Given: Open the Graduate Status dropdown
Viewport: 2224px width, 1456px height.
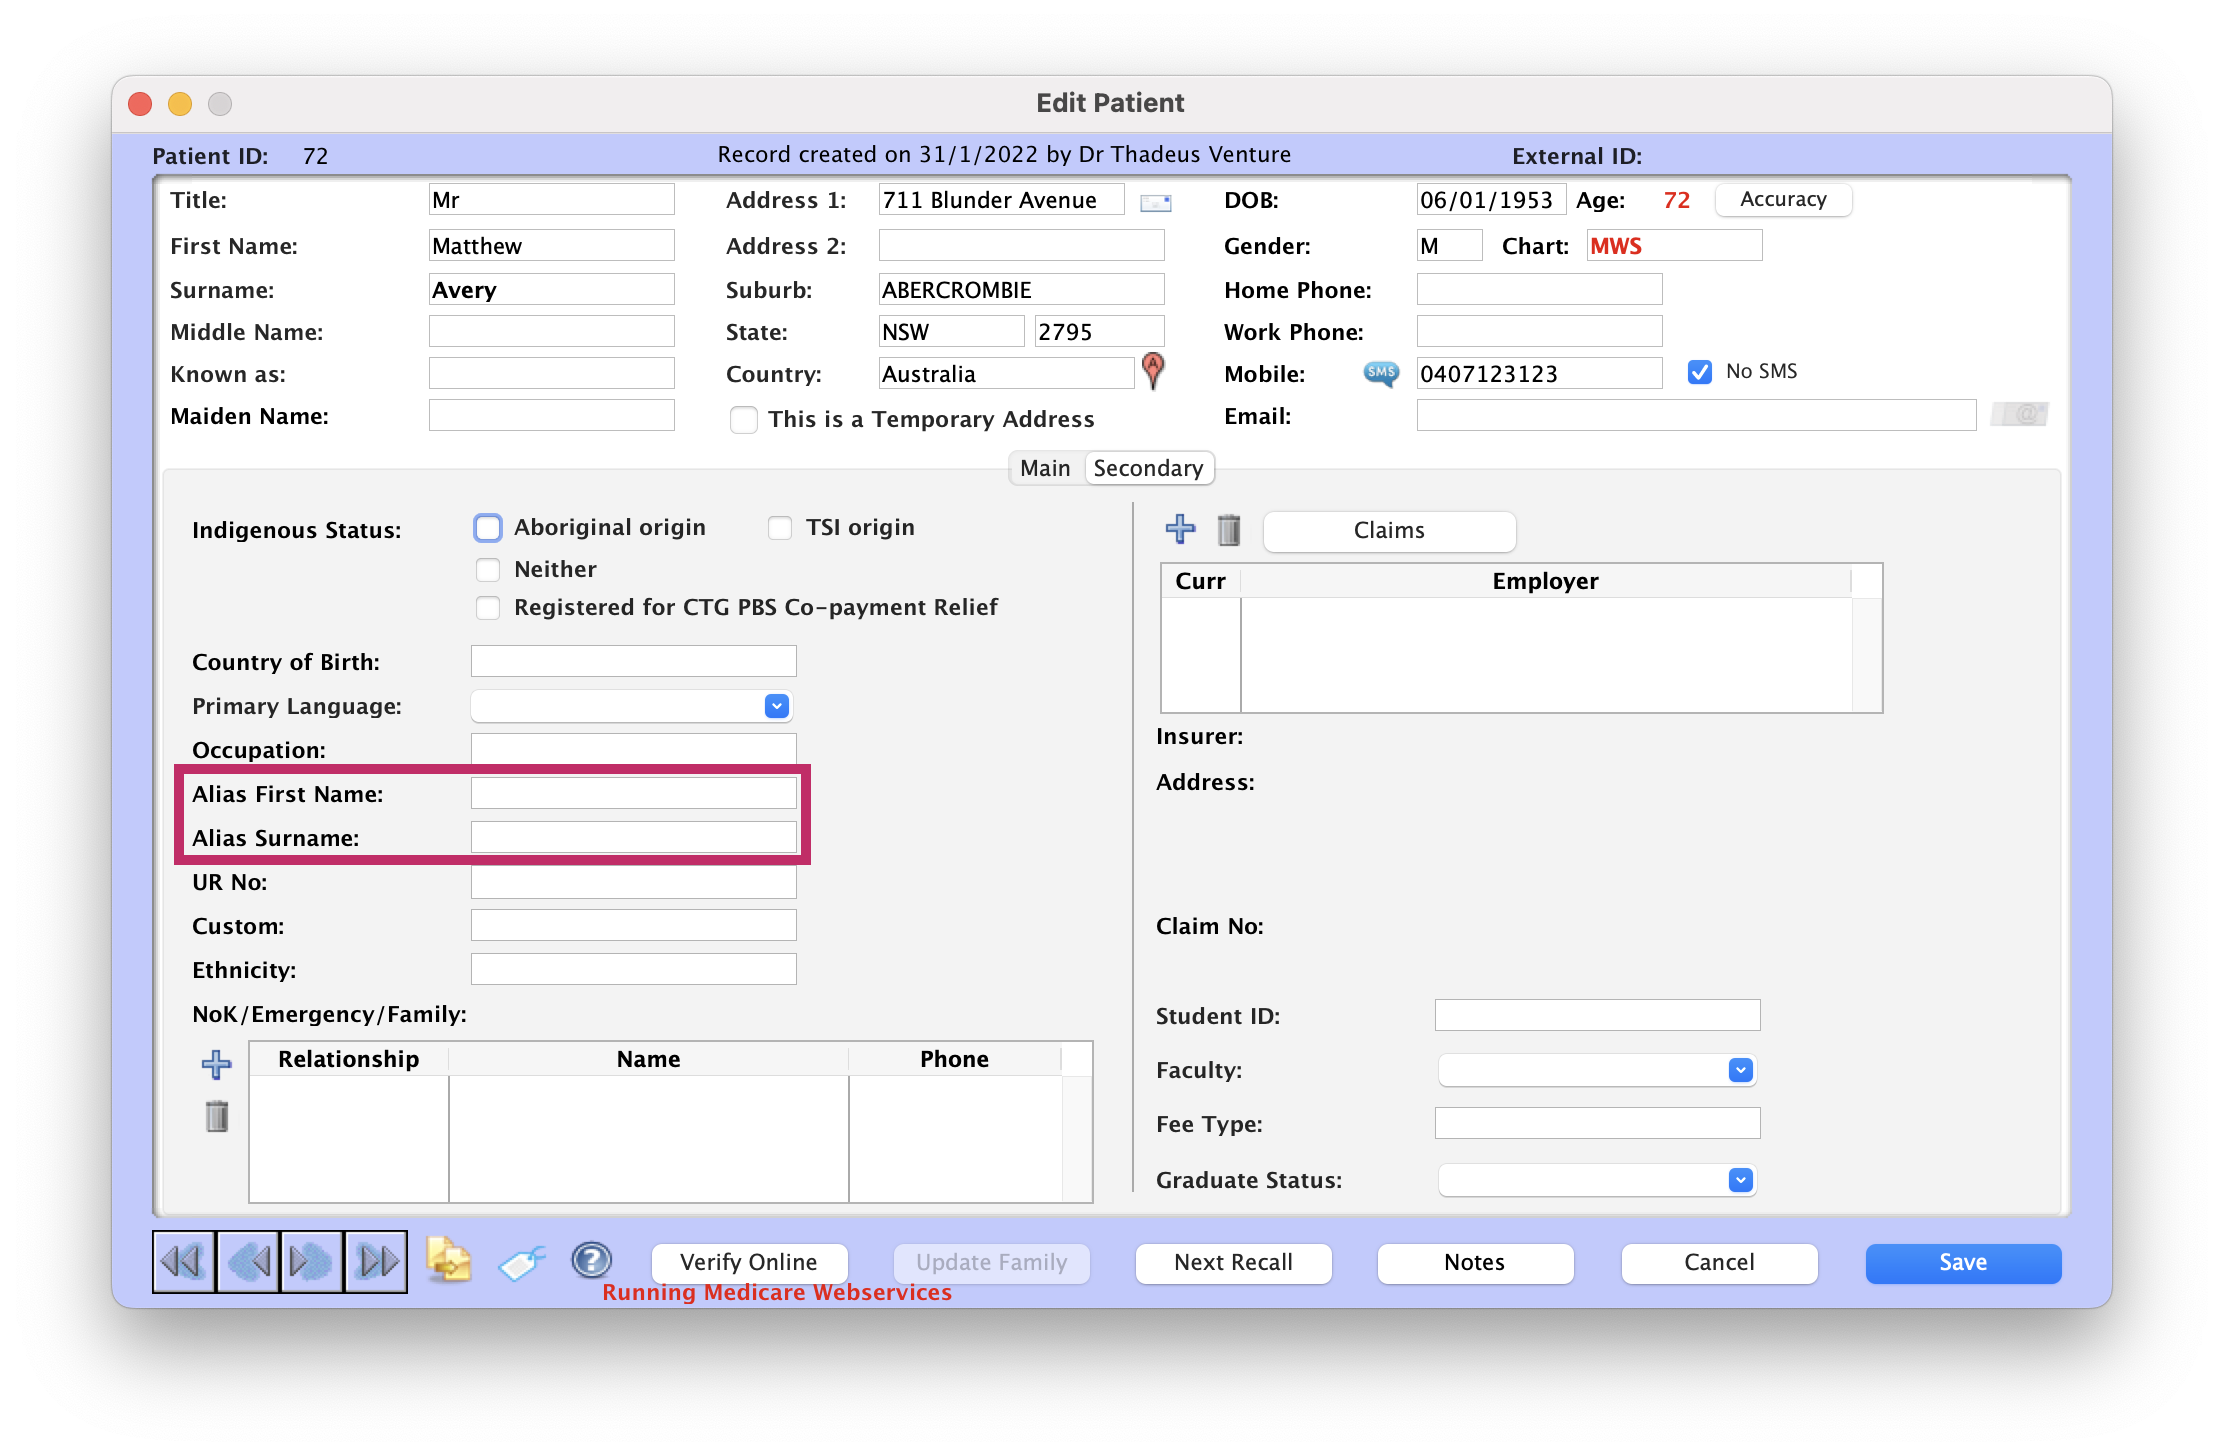Looking at the screenshot, I should (1740, 1180).
